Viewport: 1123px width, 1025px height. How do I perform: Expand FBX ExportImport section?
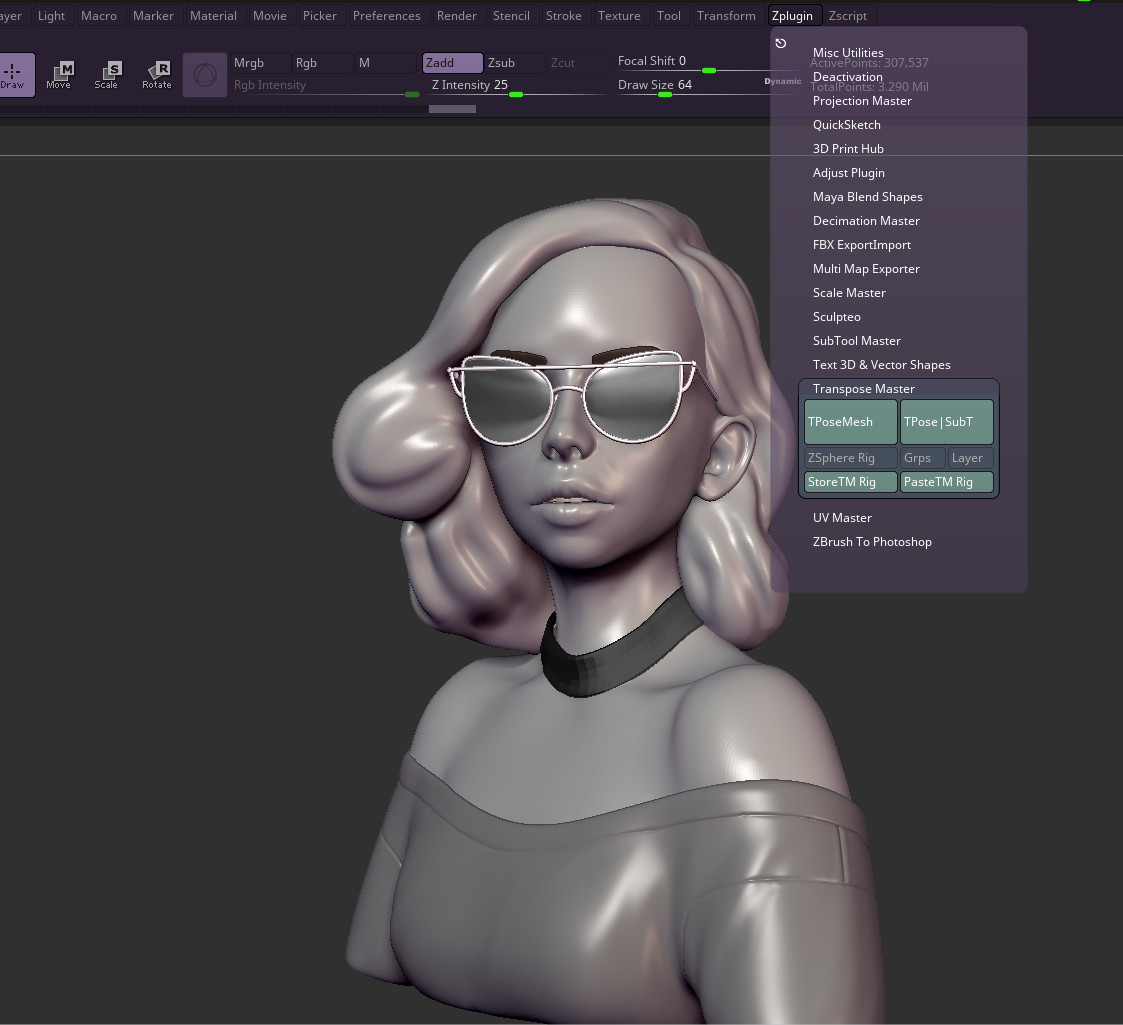point(862,245)
